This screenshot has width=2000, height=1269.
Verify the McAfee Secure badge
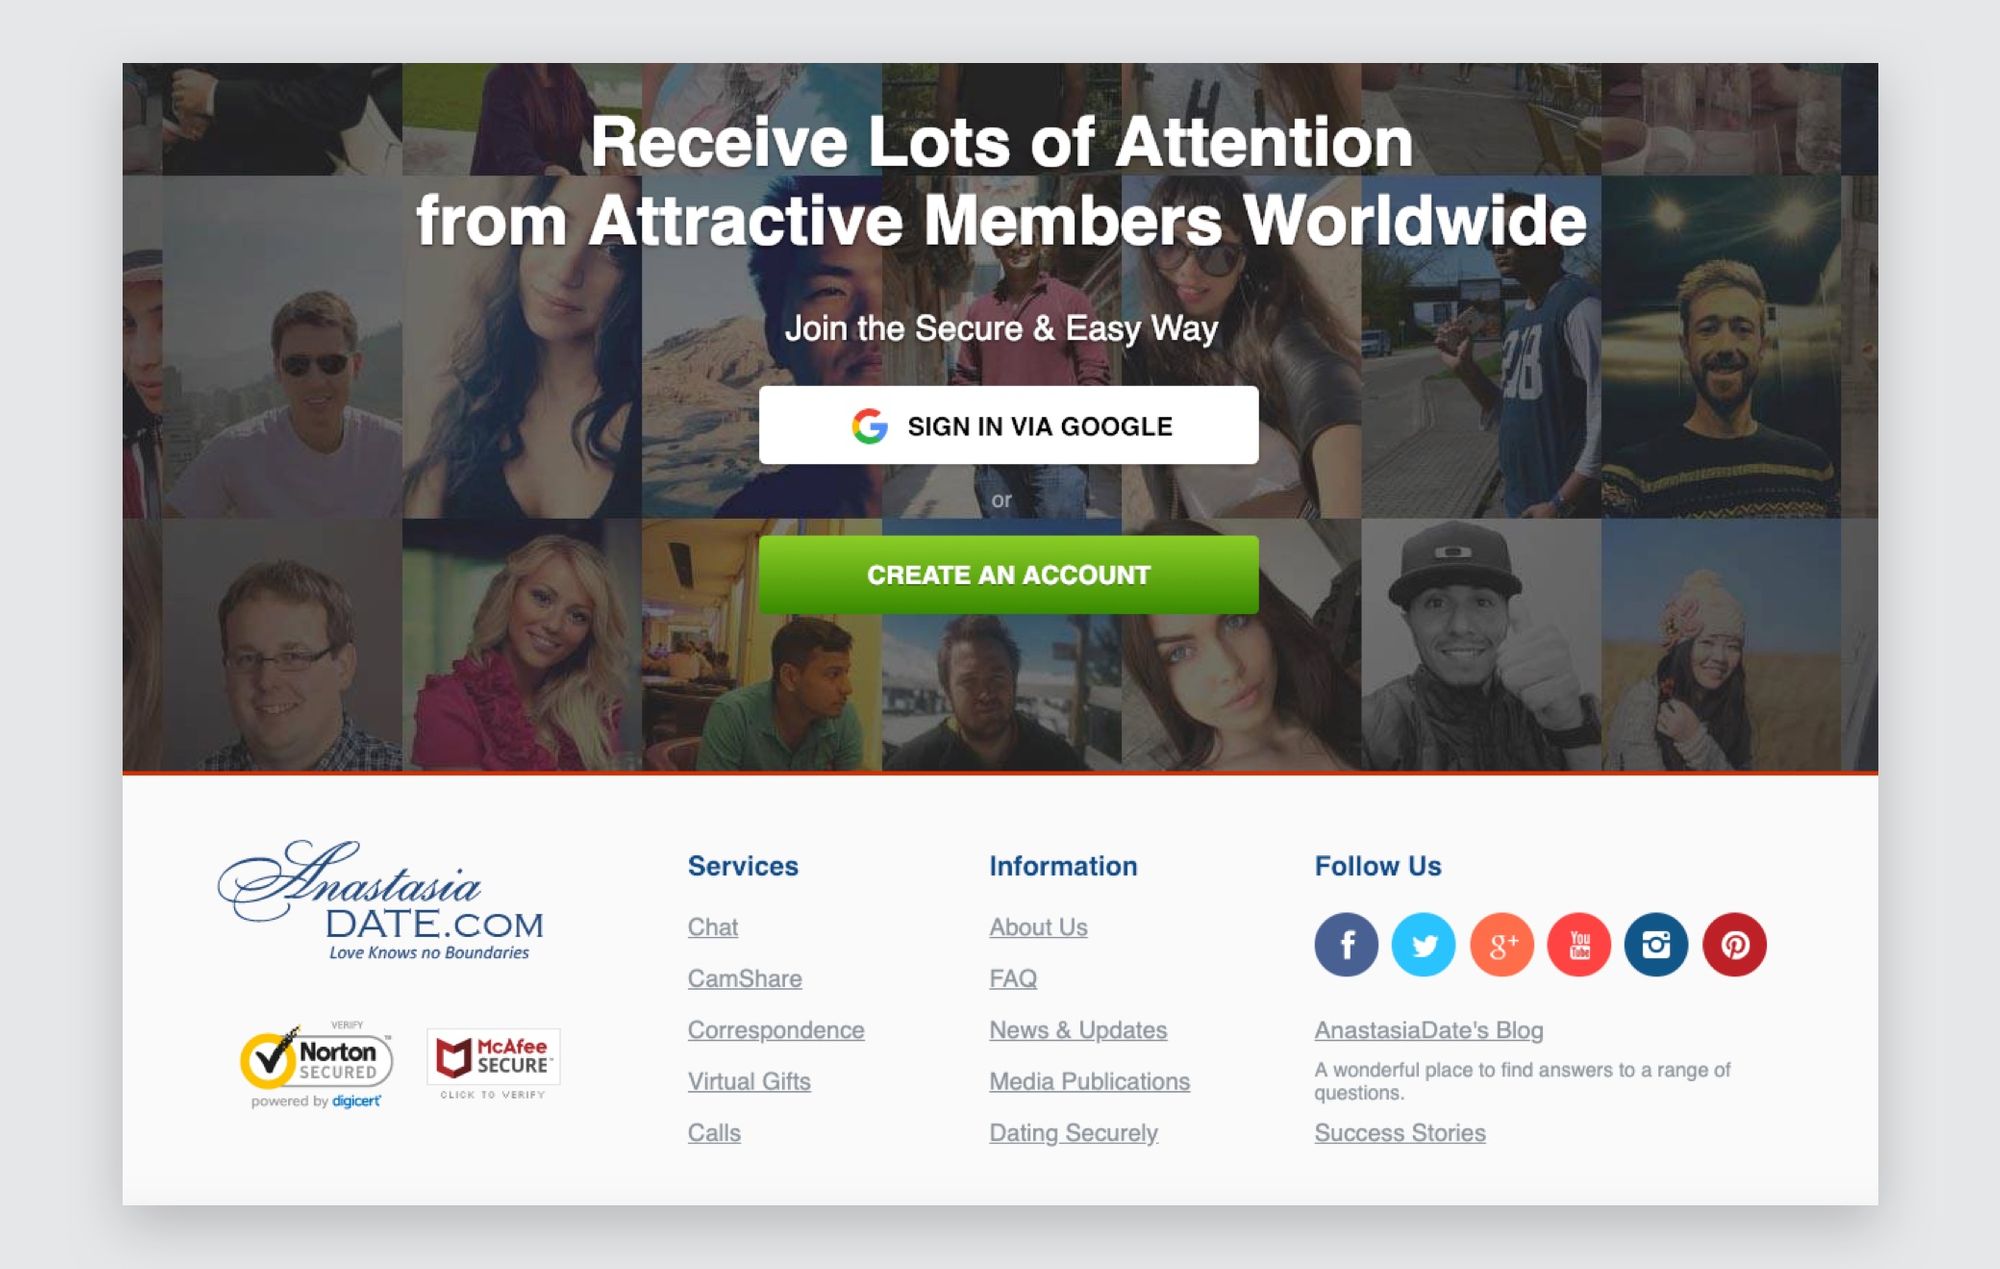pos(493,1064)
